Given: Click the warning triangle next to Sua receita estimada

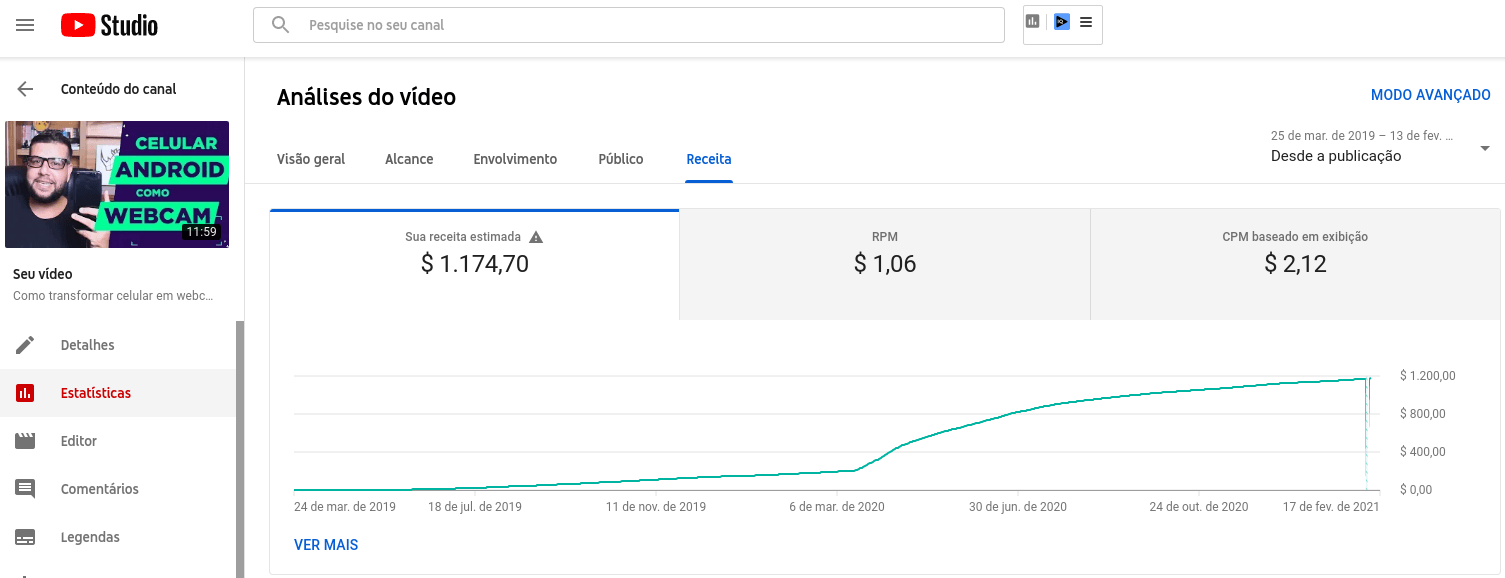Looking at the screenshot, I should point(536,237).
